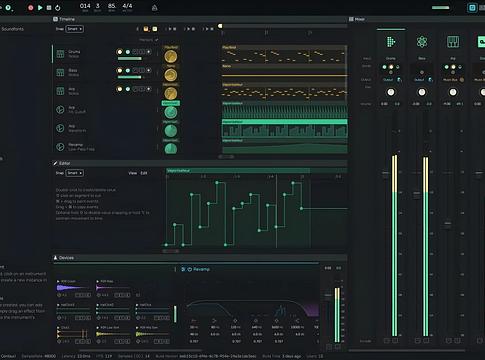Click the Drums mixer pan knob
485x360 pixels.
tap(391, 92)
